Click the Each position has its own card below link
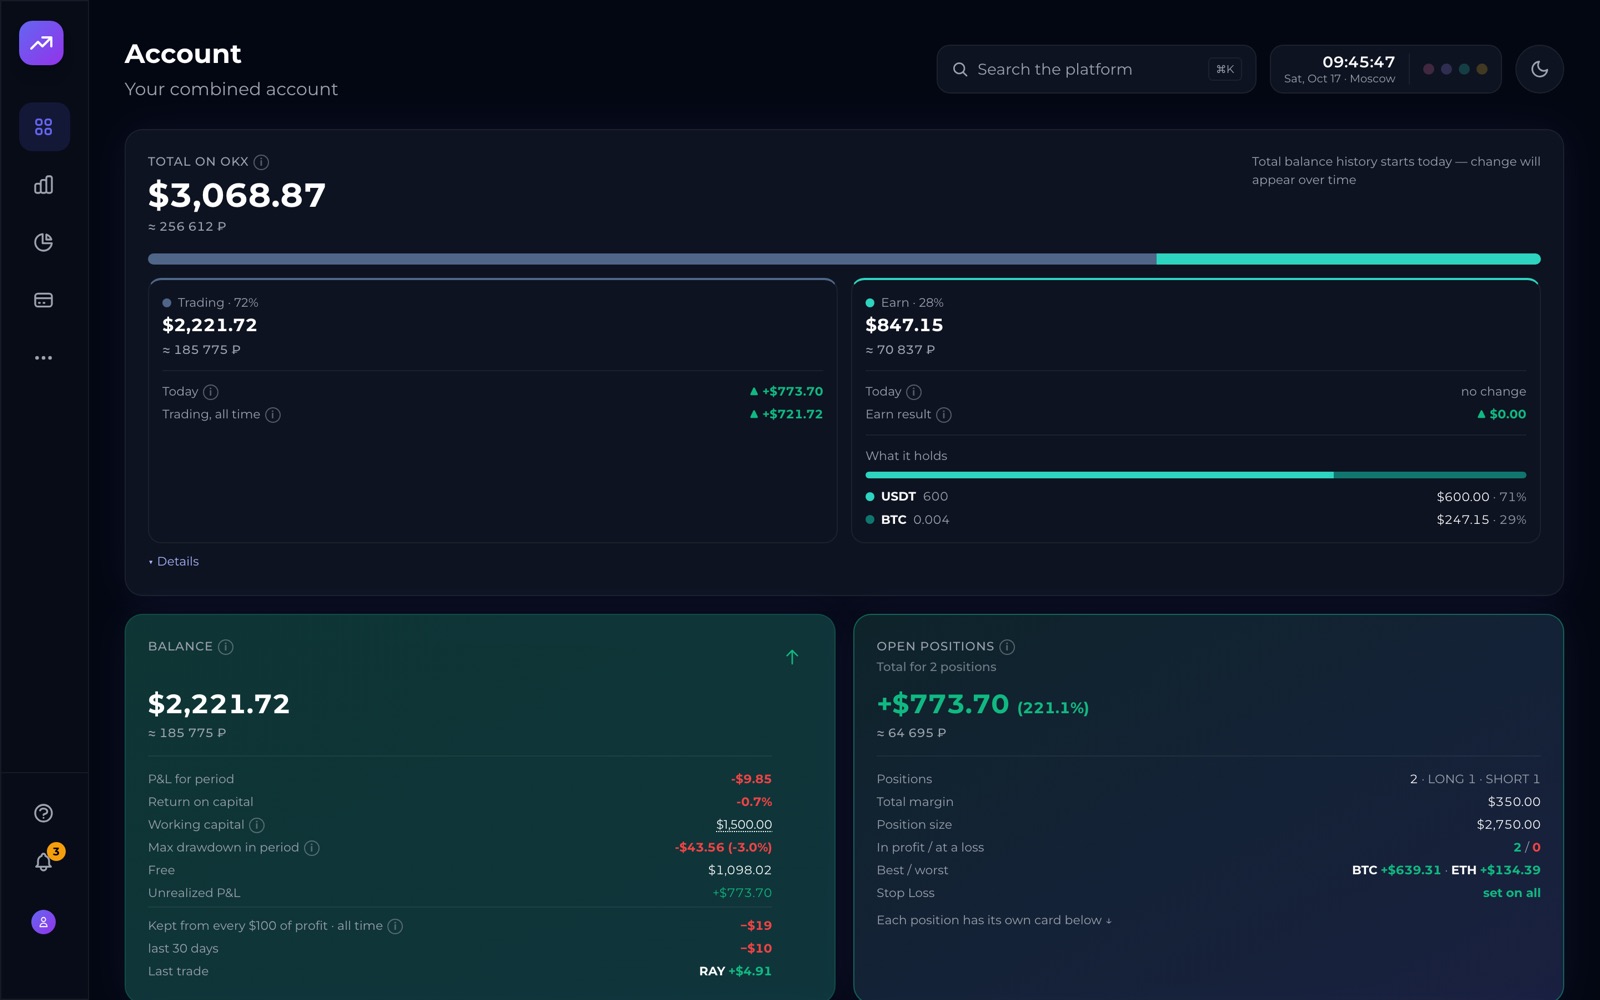The height and width of the screenshot is (1000, 1600). coord(994,920)
